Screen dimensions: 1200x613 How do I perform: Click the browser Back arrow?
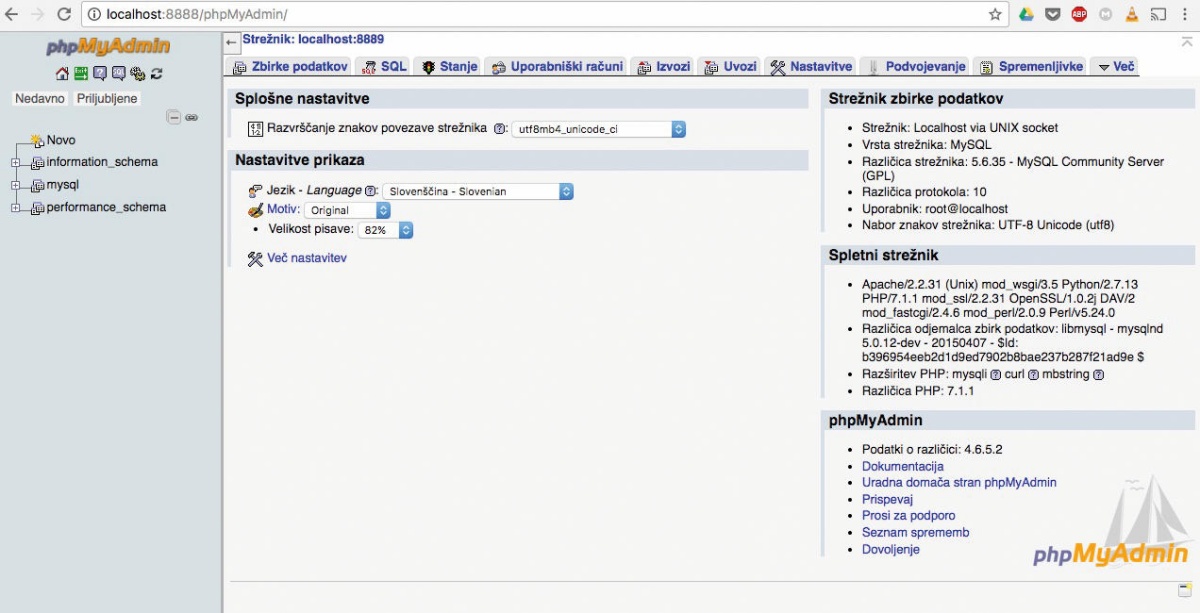[12, 14]
